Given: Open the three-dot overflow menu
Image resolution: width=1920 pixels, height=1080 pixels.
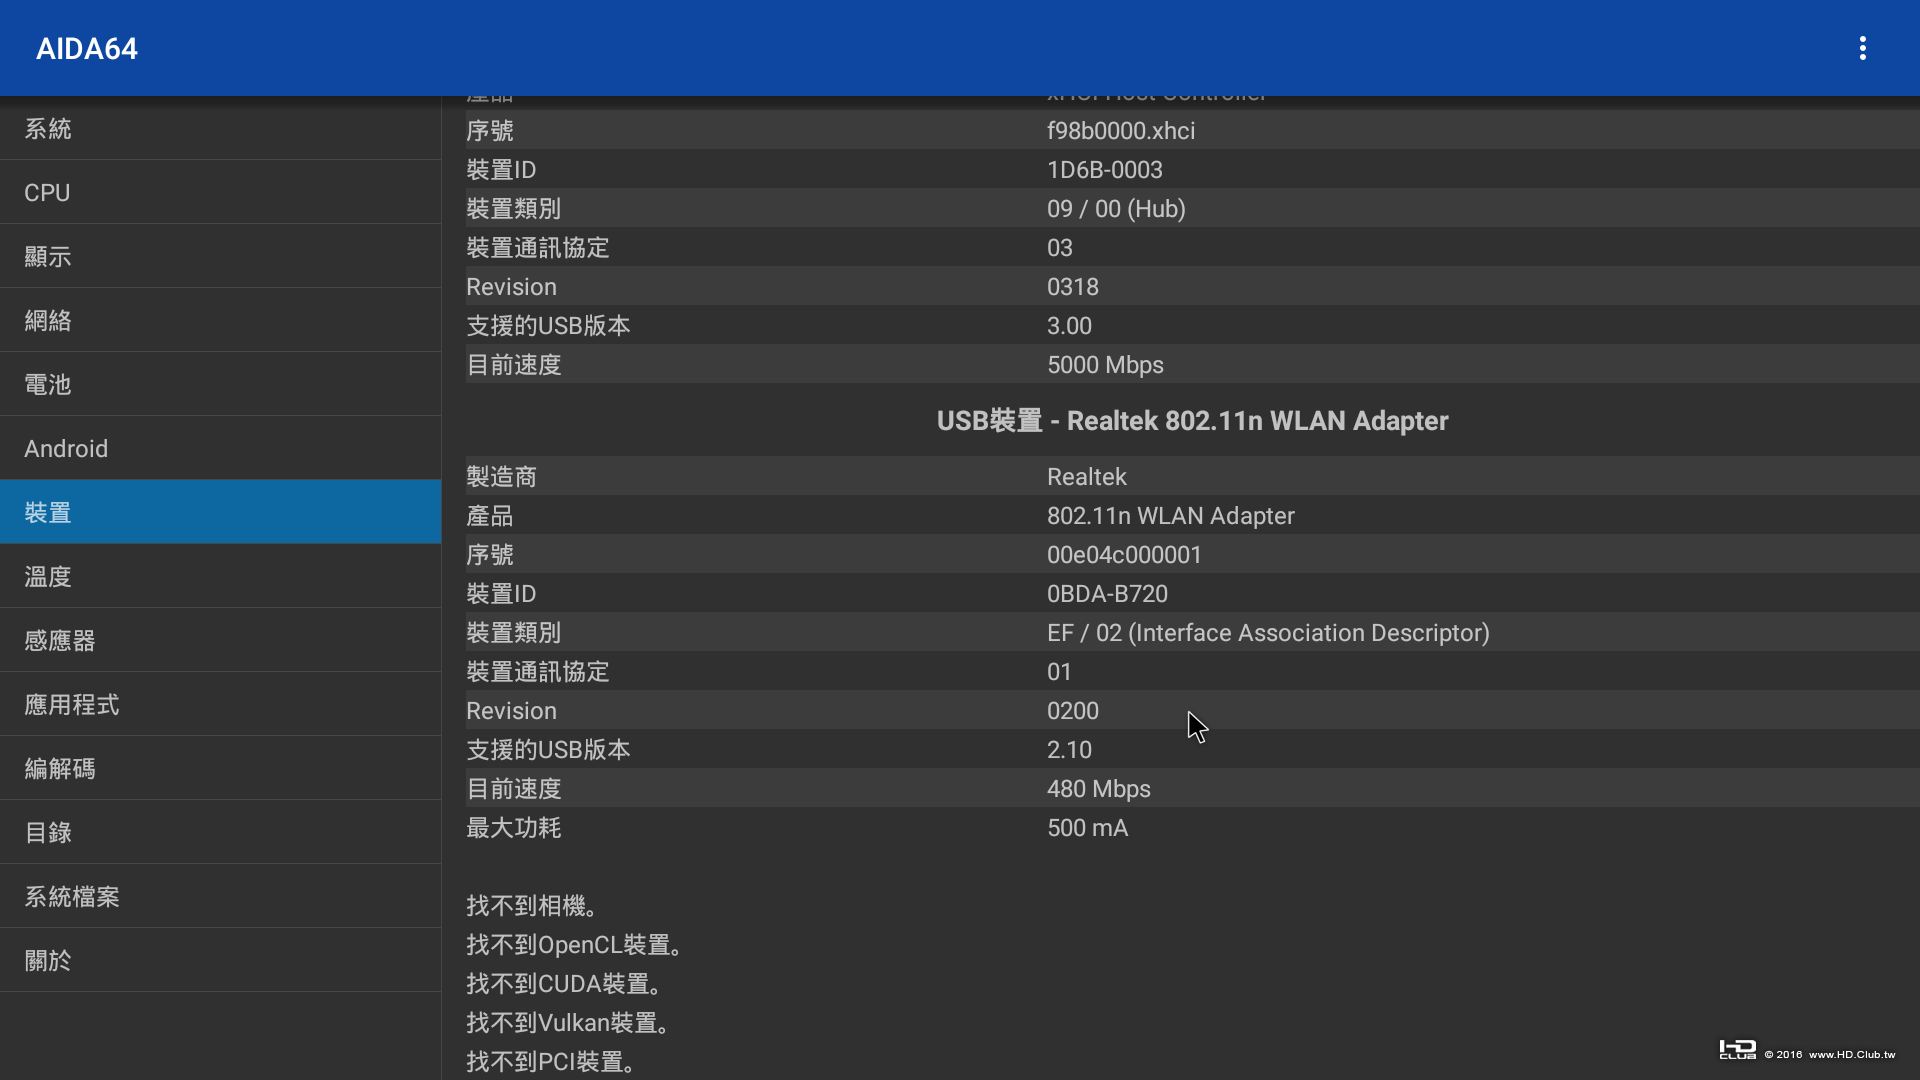Looking at the screenshot, I should (x=1862, y=48).
